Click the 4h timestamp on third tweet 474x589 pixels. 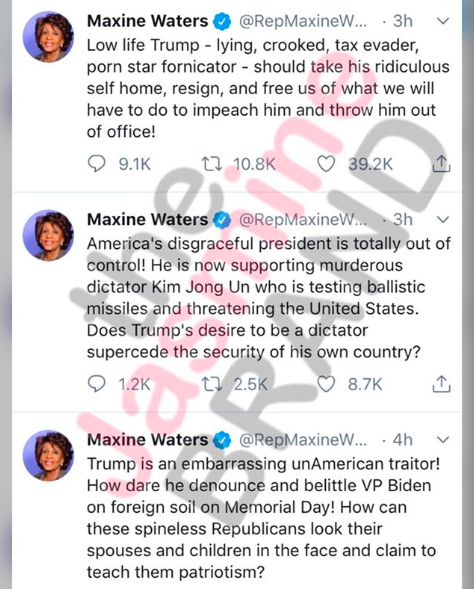(402, 439)
